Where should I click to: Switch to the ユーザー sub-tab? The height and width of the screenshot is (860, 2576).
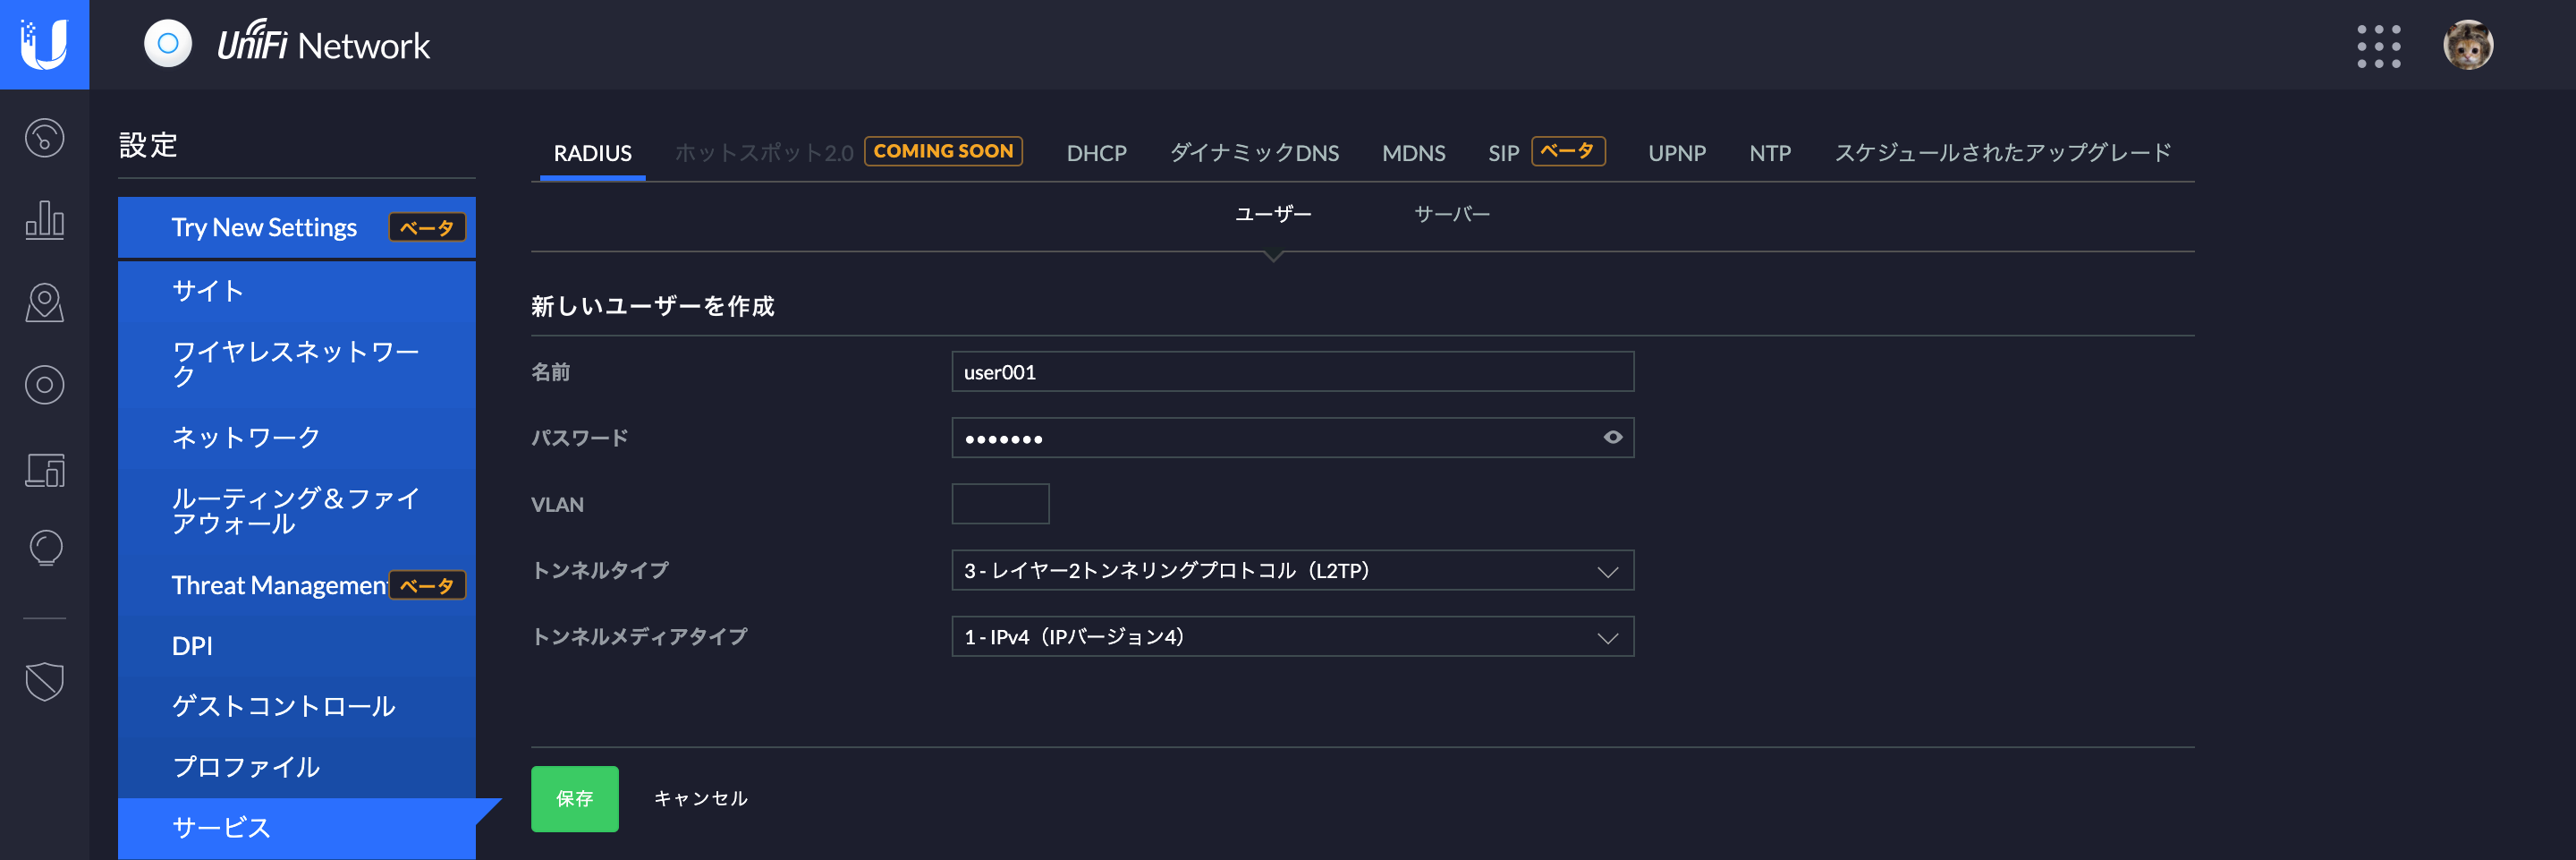point(1272,214)
